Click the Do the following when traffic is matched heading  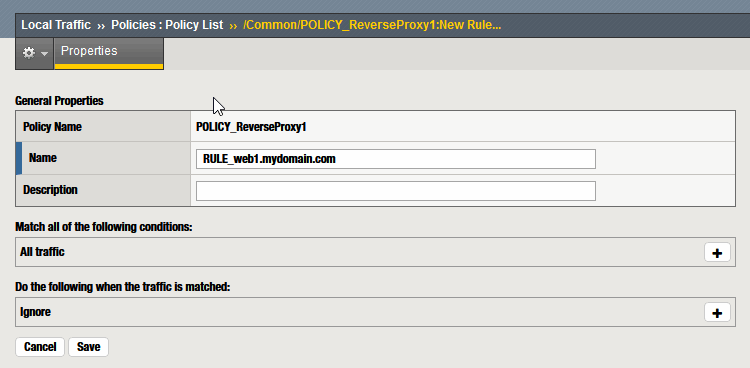[x=123, y=287]
